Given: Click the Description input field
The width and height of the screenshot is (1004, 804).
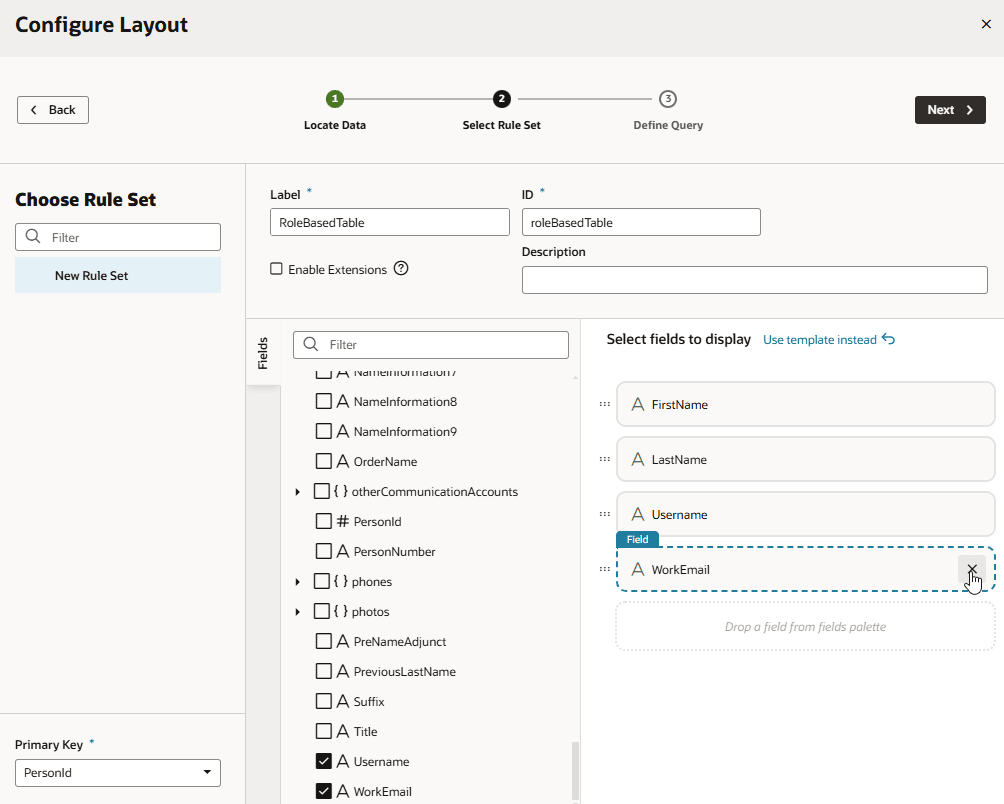Looking at the screenshot, I should (754, 280).
